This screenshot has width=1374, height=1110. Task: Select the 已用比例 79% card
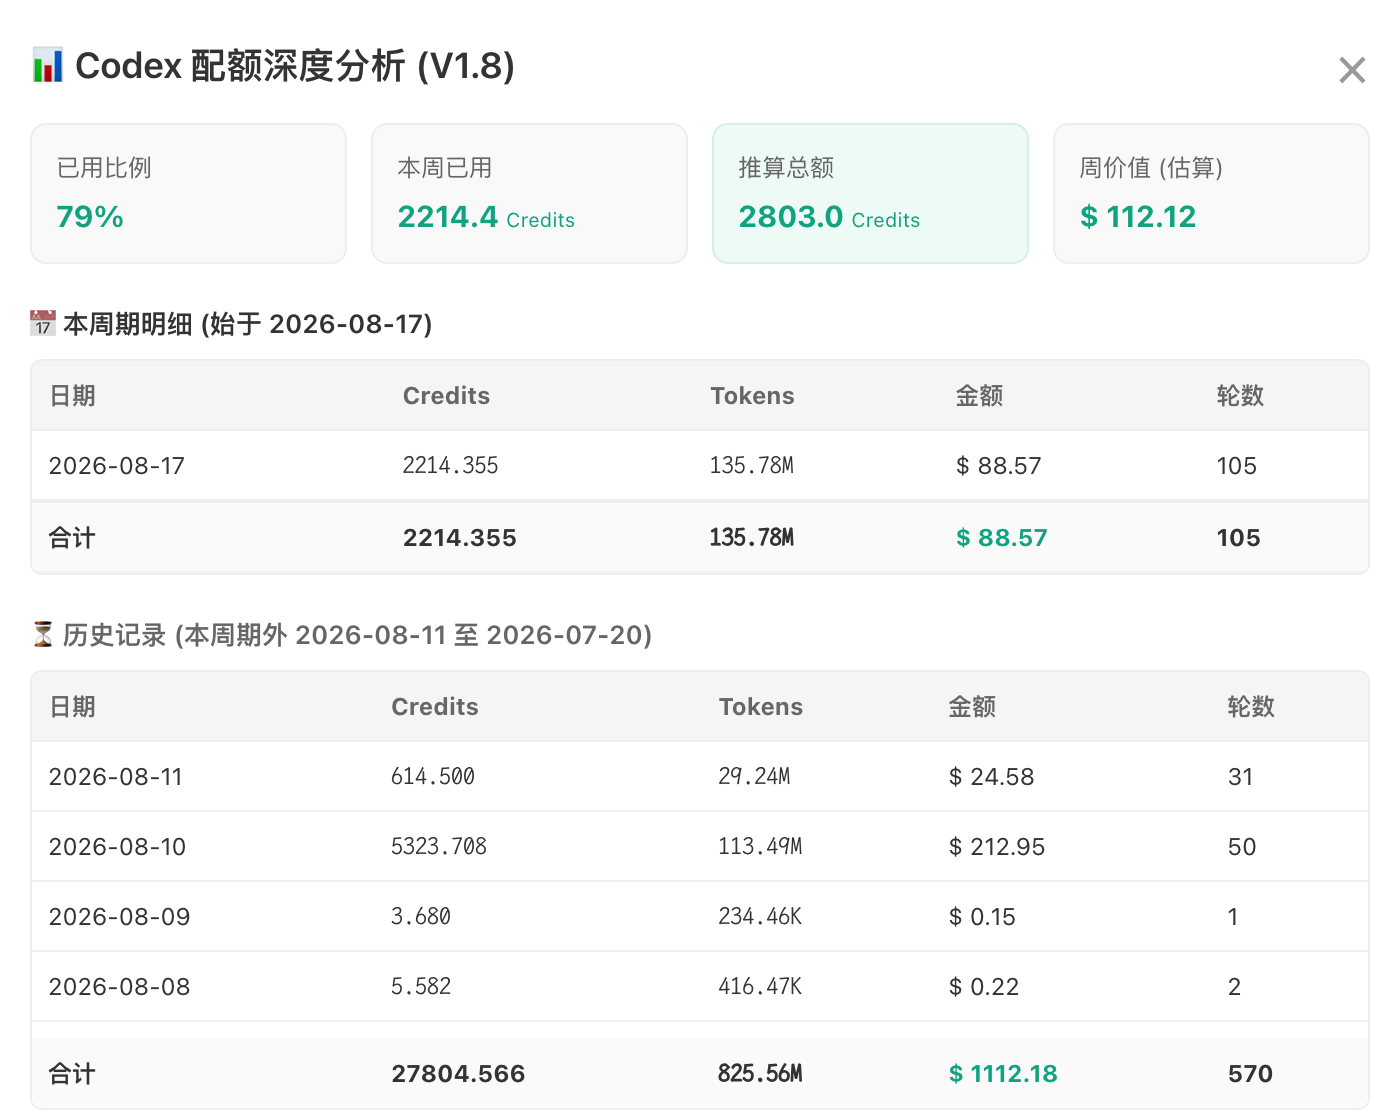coord(188,193)
